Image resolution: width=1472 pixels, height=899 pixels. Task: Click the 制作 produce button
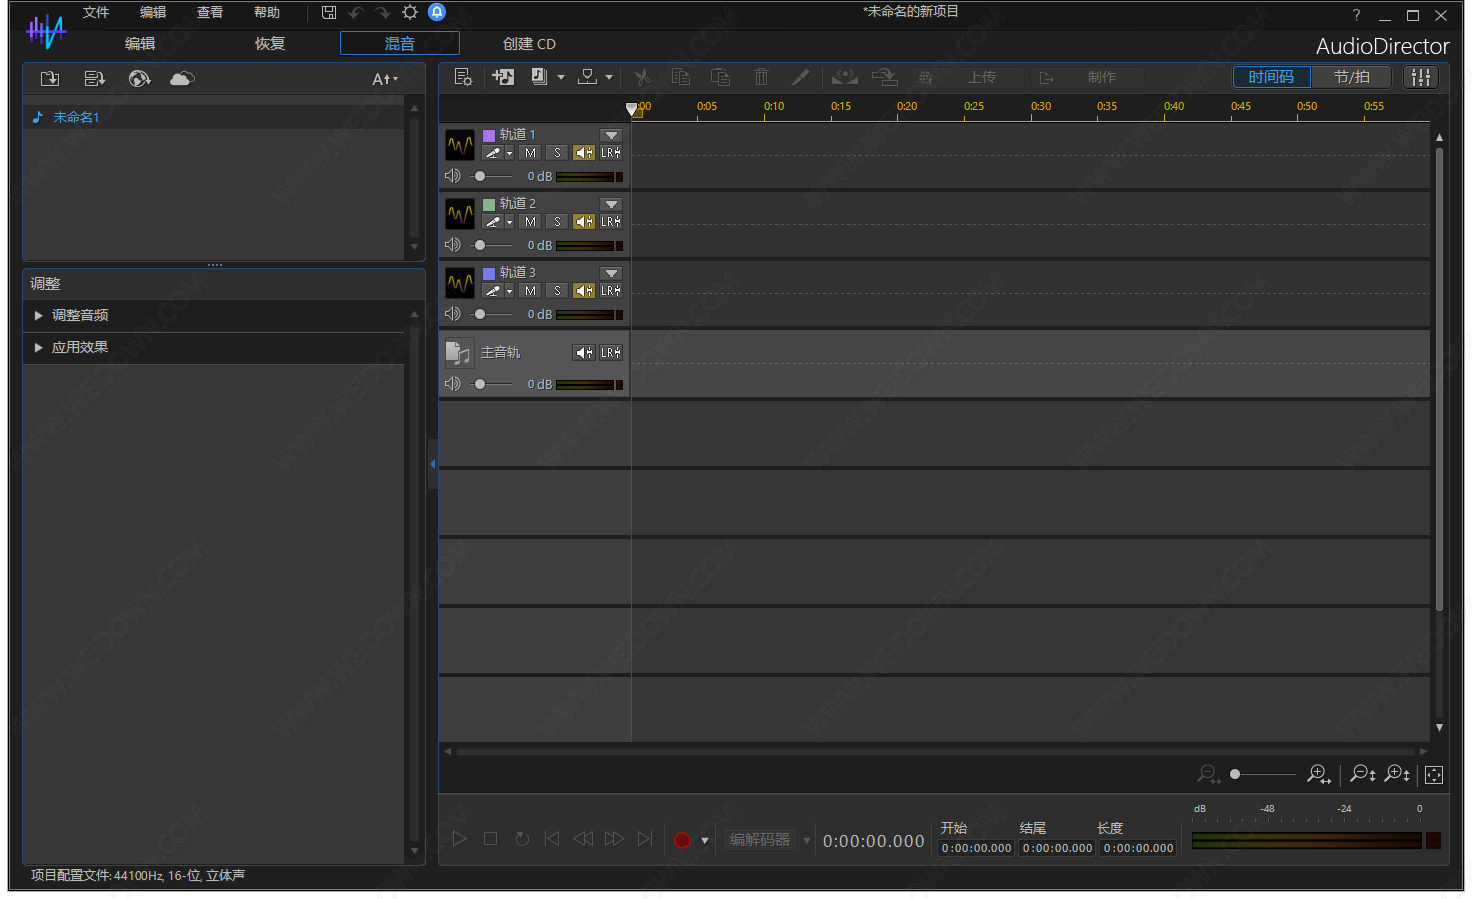[1088, 77]
